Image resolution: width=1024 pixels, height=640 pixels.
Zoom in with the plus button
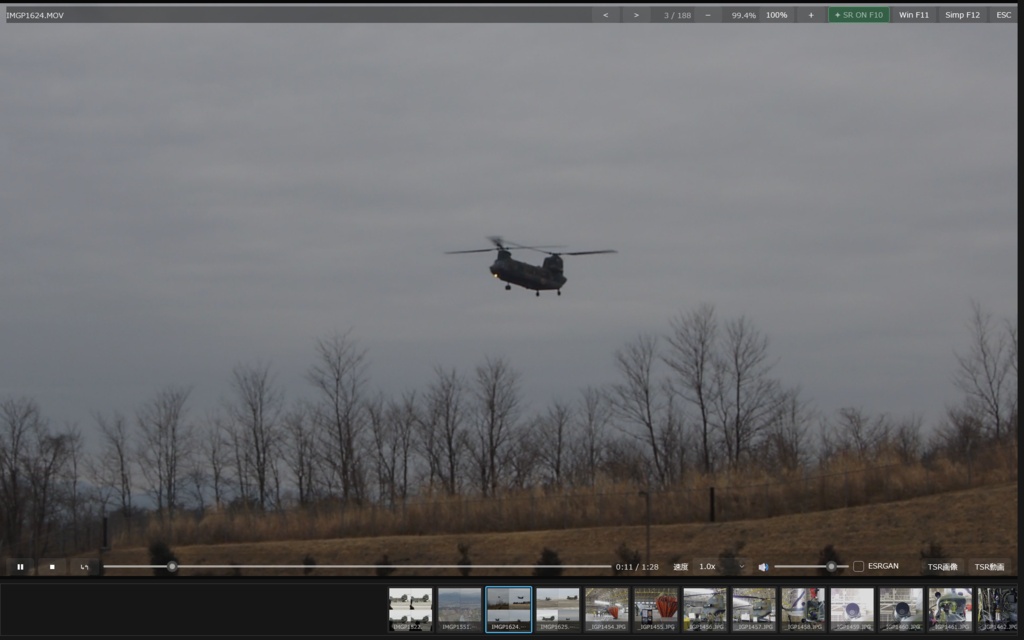[811, 15]
